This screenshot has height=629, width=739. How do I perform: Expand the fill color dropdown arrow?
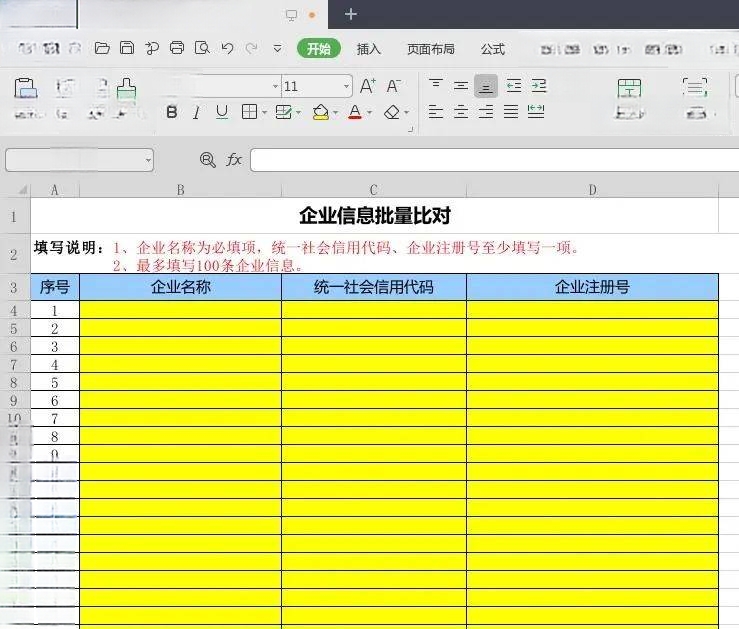(336, 112)
